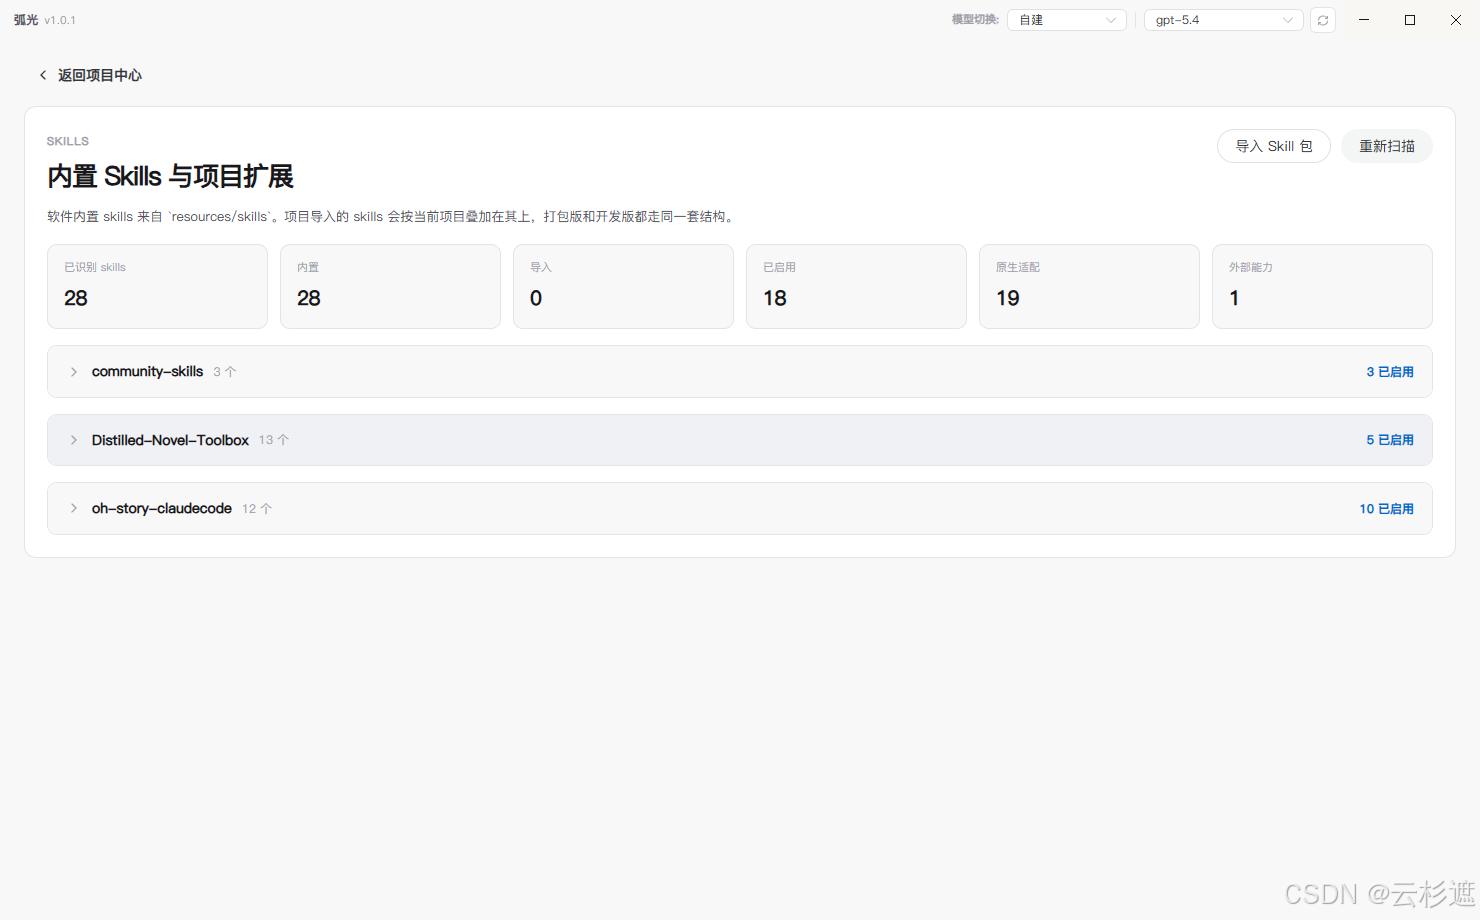Click the 已识别 skills stat card
Image resolution: width=1480 pixels, height=920 pixels.
[x=157, y=286]
